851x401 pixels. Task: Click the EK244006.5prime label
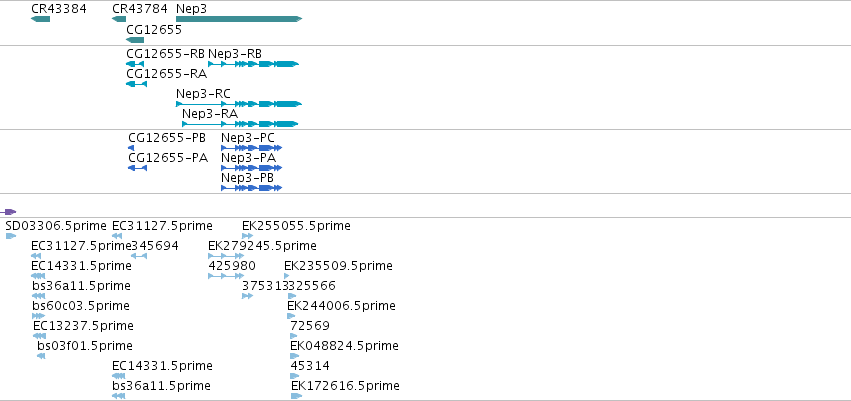pyautogui.click(x=341, y=306)
